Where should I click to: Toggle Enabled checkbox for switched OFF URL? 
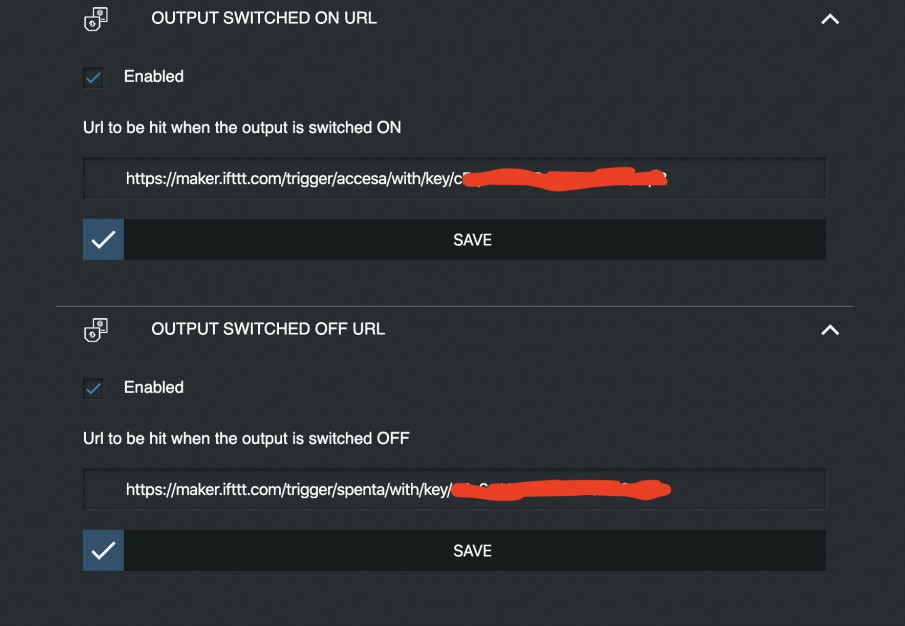pos(94,388)
